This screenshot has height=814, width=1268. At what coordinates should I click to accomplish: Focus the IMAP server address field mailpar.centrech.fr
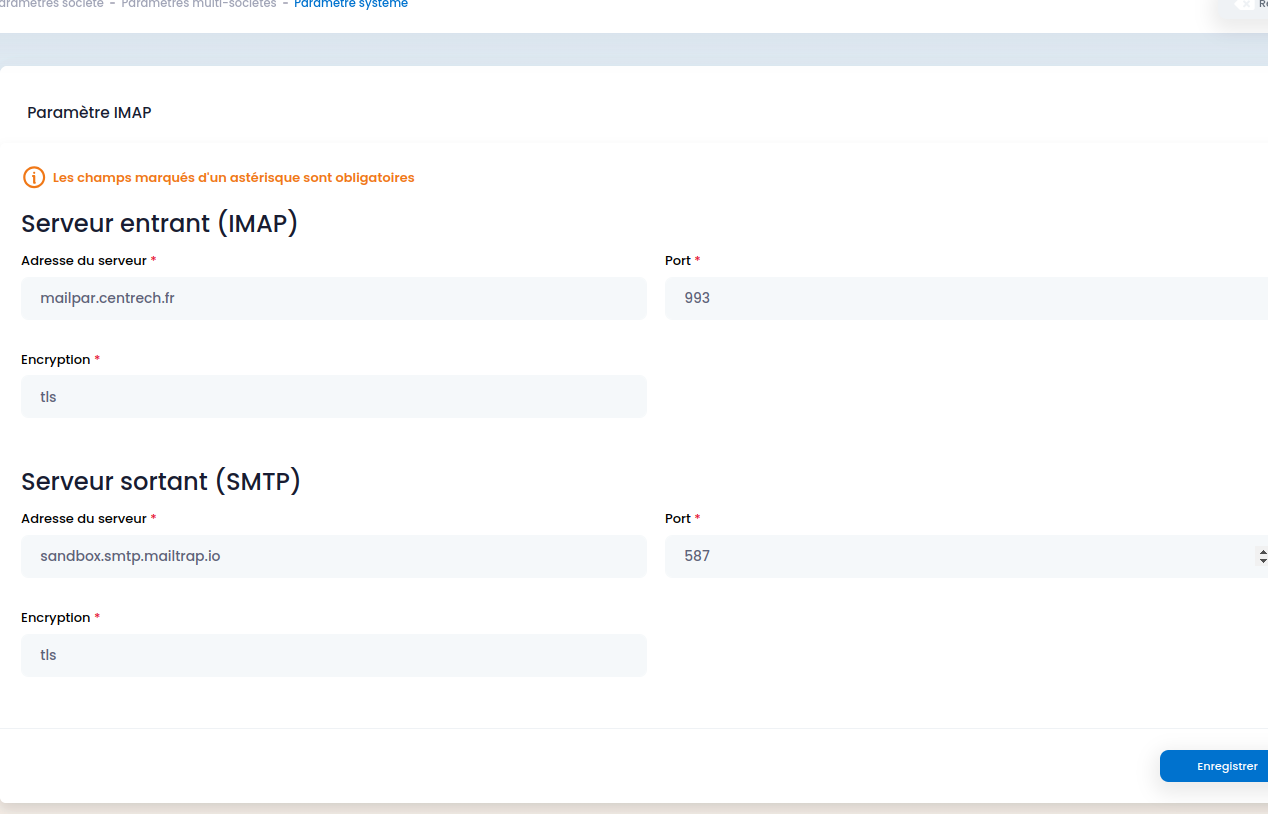coord(334,298)
